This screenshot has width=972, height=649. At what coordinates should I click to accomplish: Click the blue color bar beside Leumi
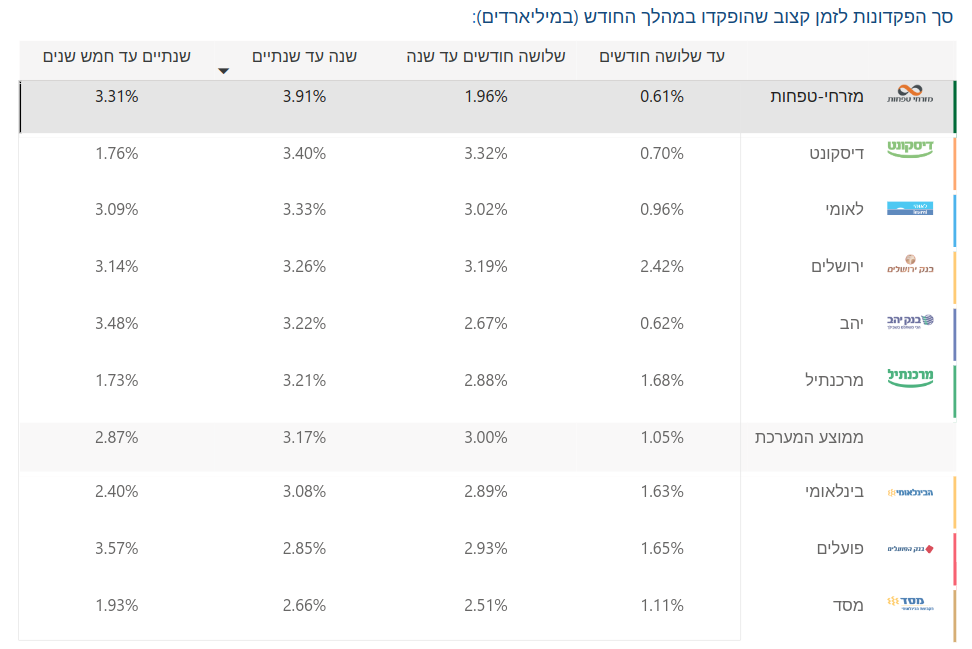coord(955,220)
